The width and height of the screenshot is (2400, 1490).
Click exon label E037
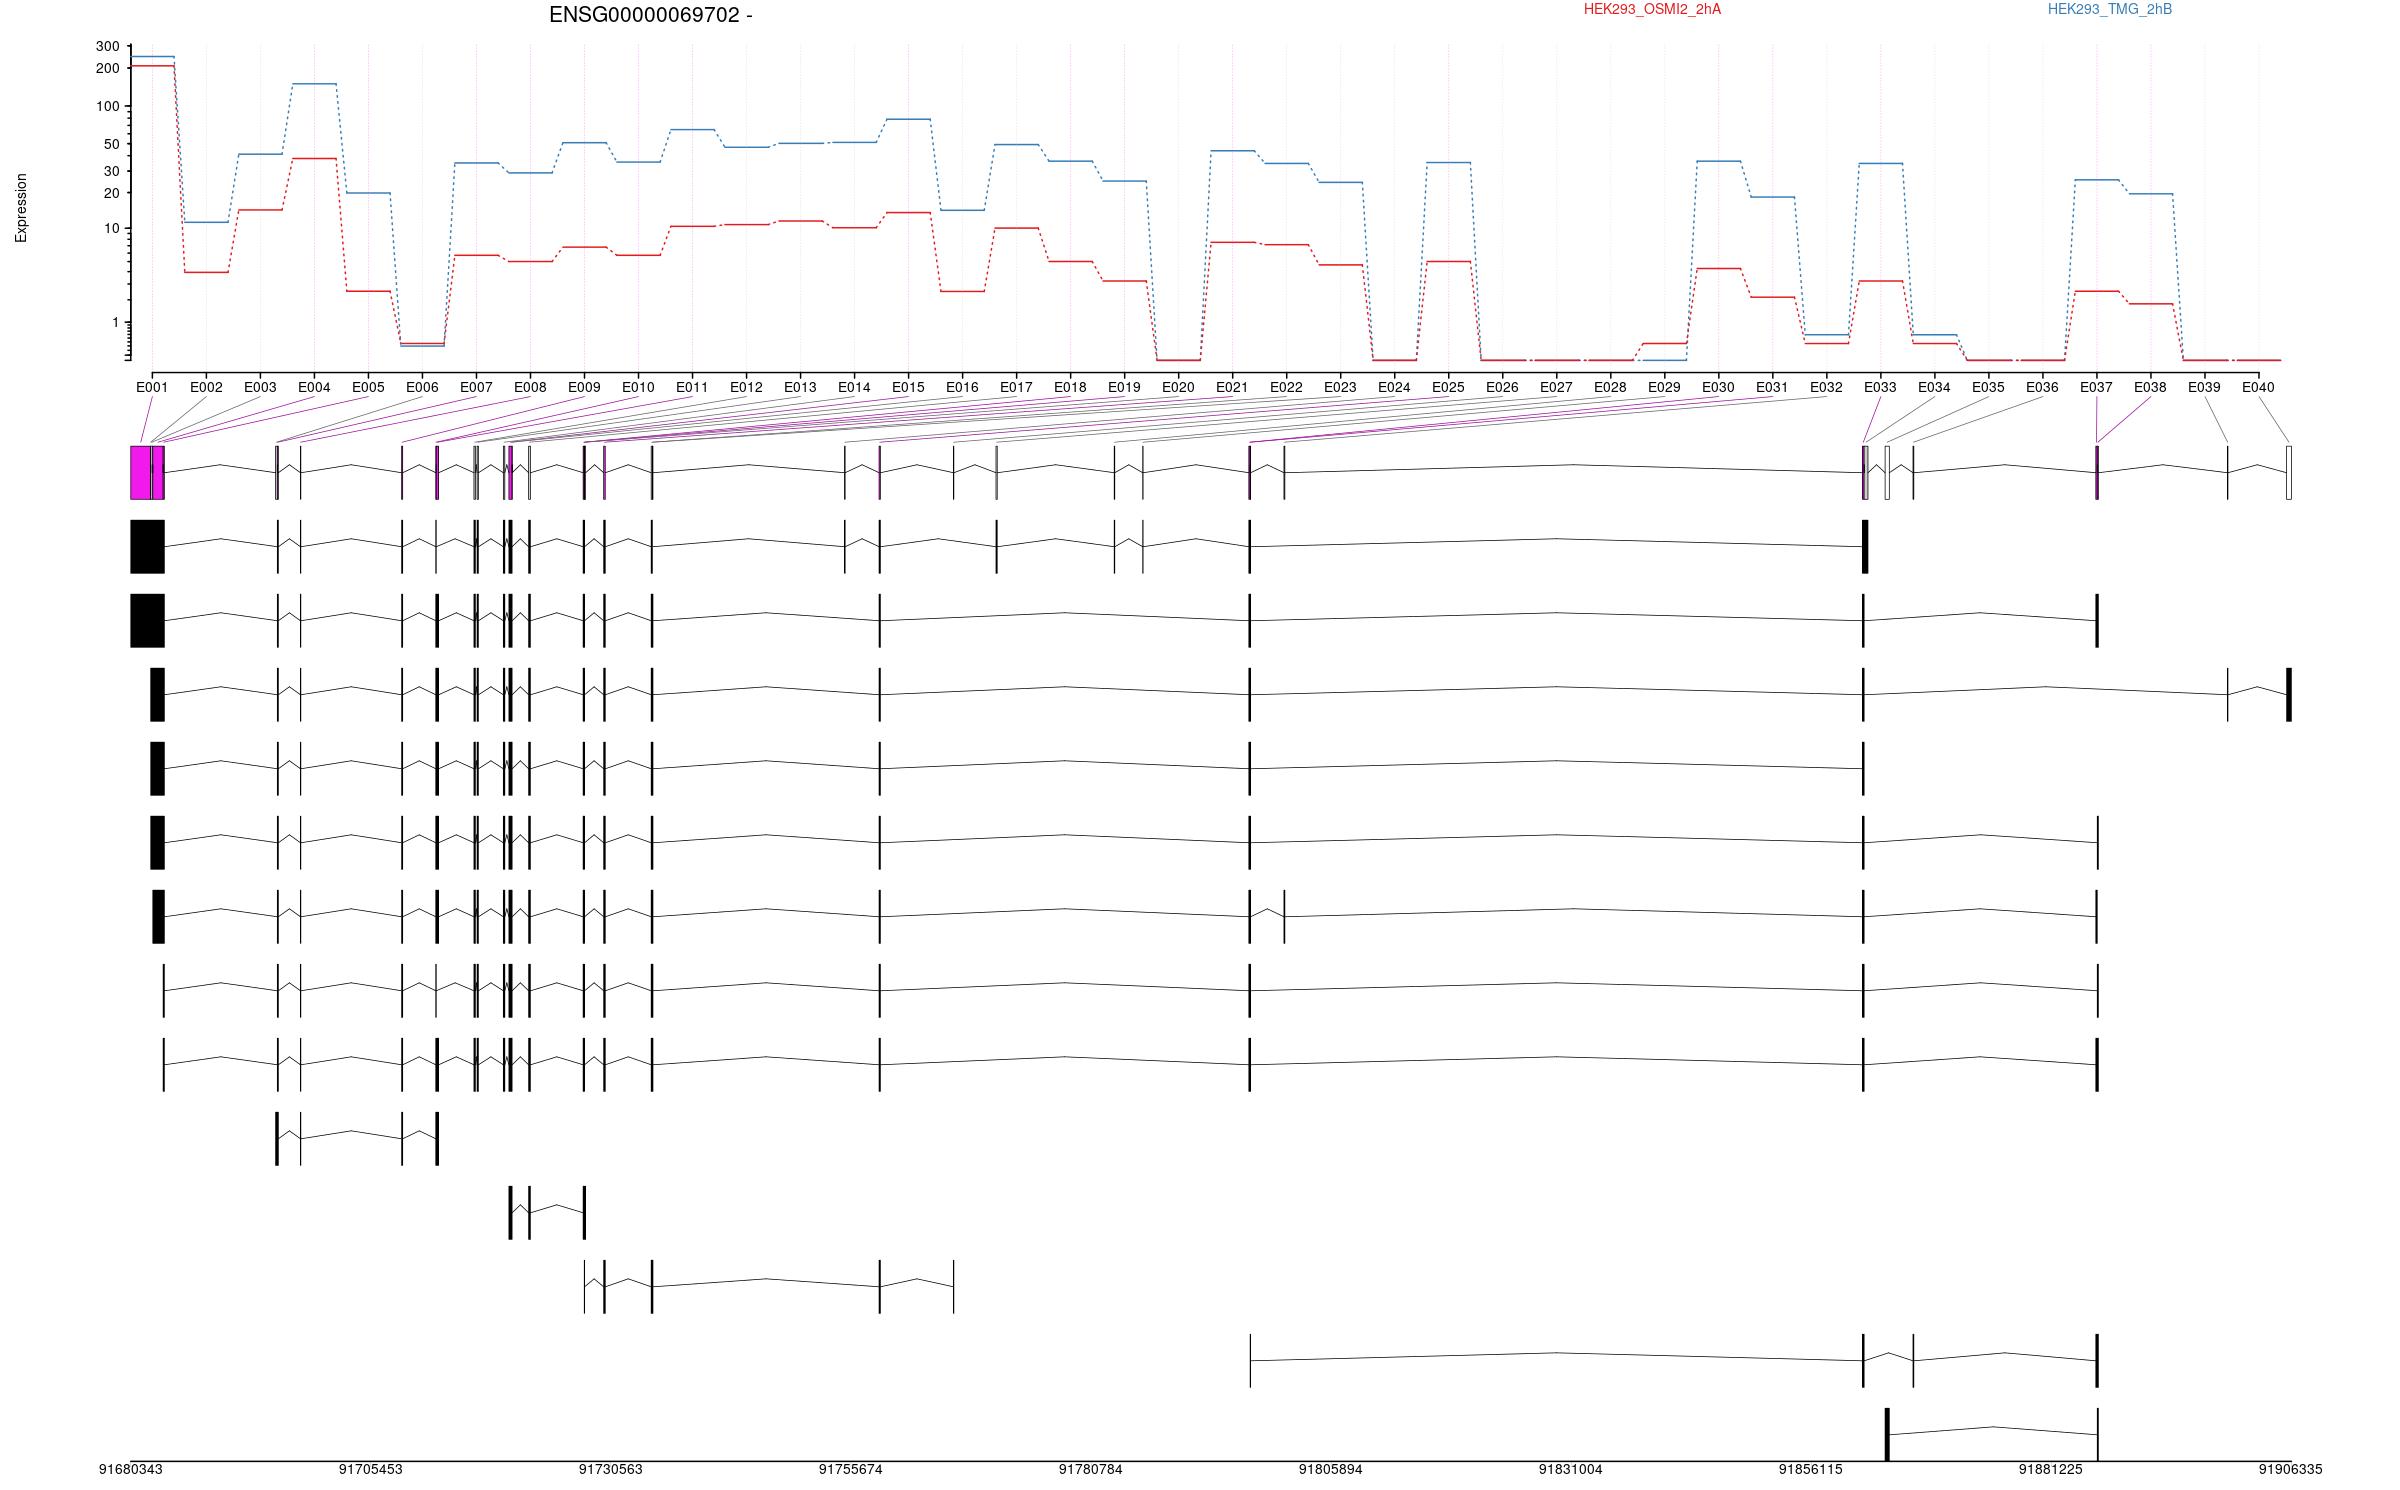point(2096,387)
